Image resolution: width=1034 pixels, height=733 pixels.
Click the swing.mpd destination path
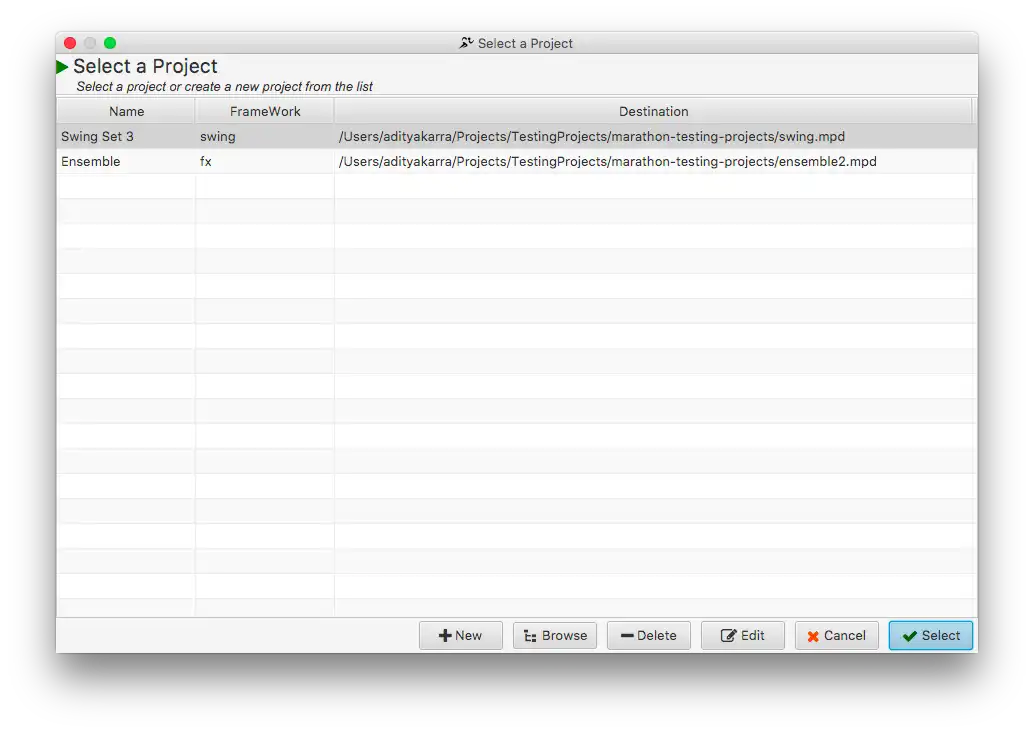[x=592, y=136]
